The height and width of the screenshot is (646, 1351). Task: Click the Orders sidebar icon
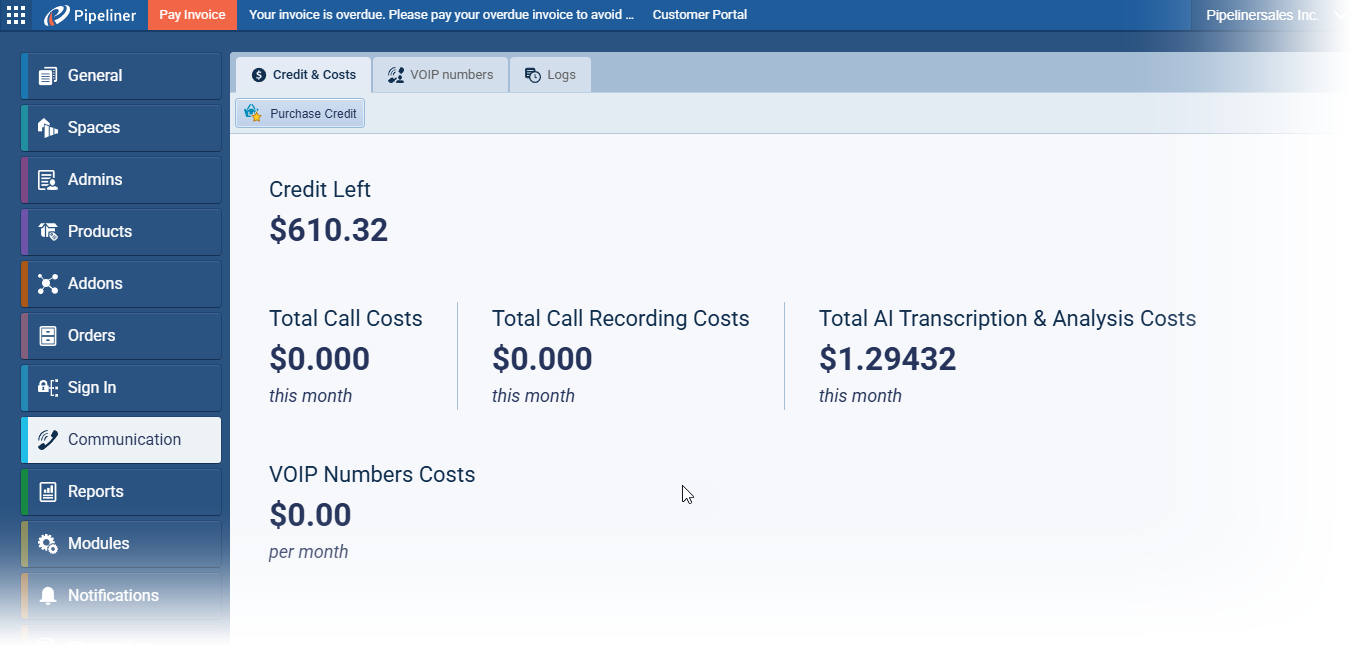pos(47,336)
